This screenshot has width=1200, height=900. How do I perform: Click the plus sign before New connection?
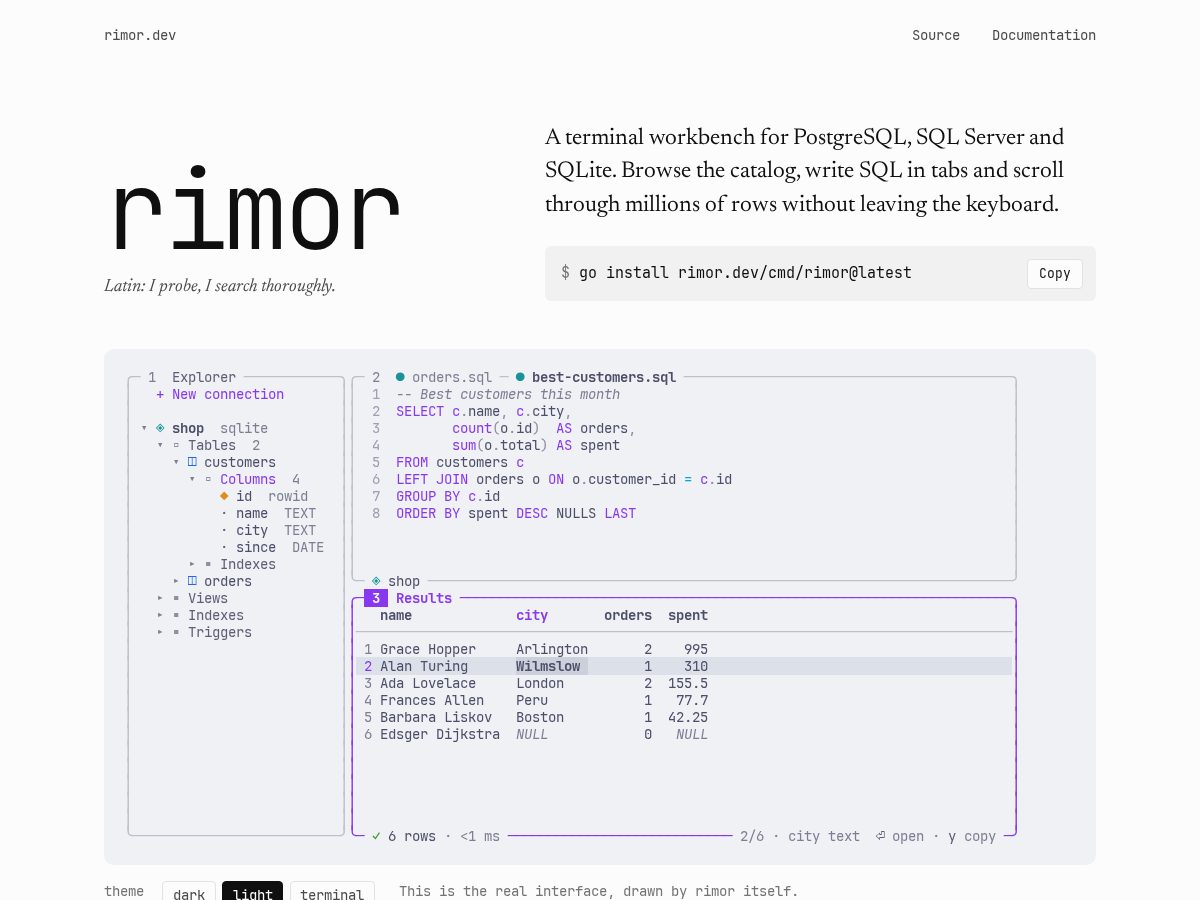(160, 394)
